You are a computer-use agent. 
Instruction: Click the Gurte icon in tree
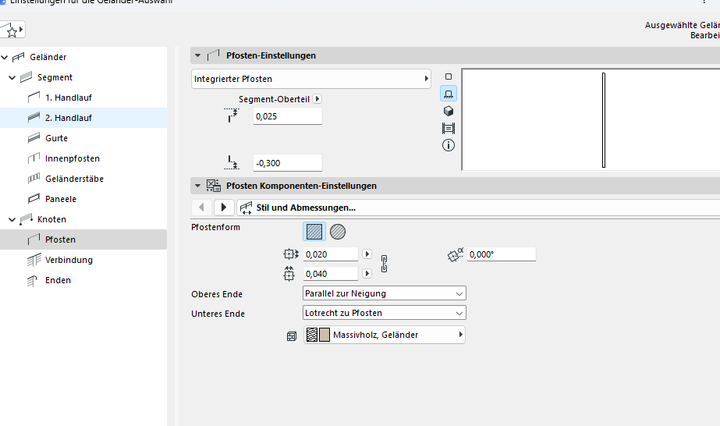tap(34, 138)
